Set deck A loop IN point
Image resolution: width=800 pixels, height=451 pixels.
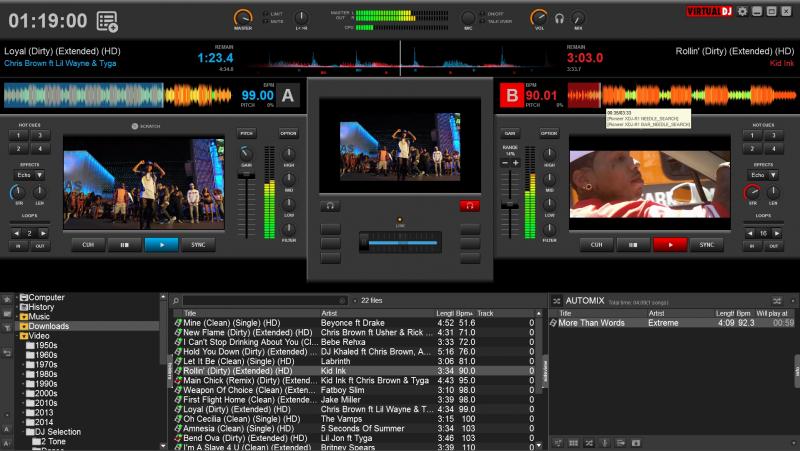[x=18, y=246]
